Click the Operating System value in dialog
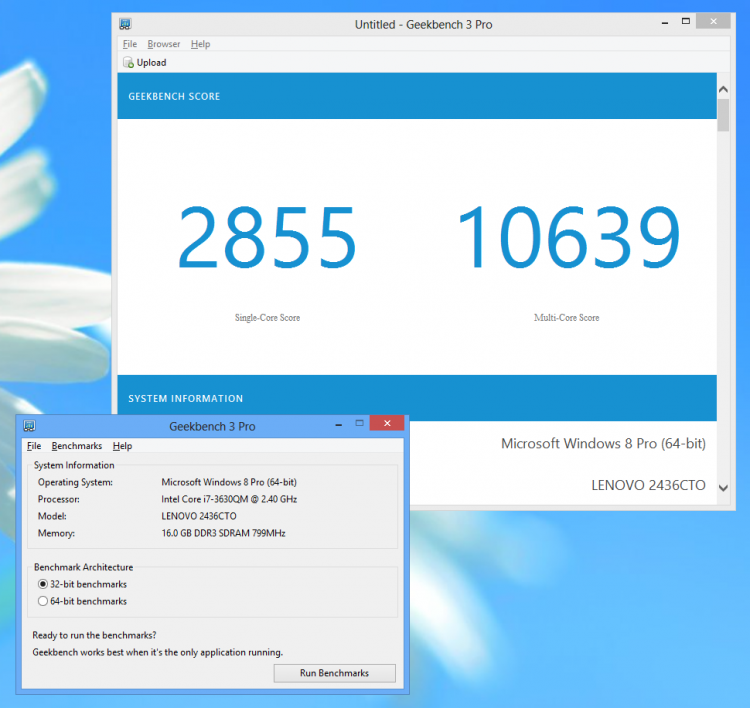The image size is (750, 708). click(229, 482)
